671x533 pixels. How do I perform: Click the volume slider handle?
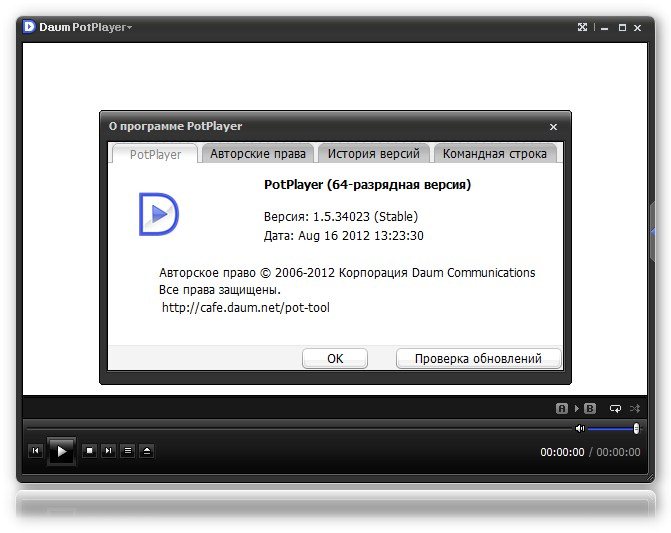[x=636, y=428]
